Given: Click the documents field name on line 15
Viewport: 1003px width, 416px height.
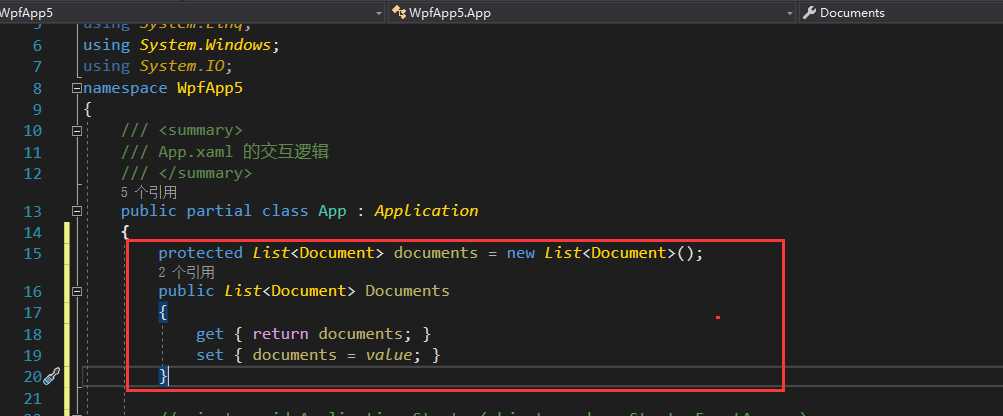Looking at the screenshot, I should coord(436,253).
